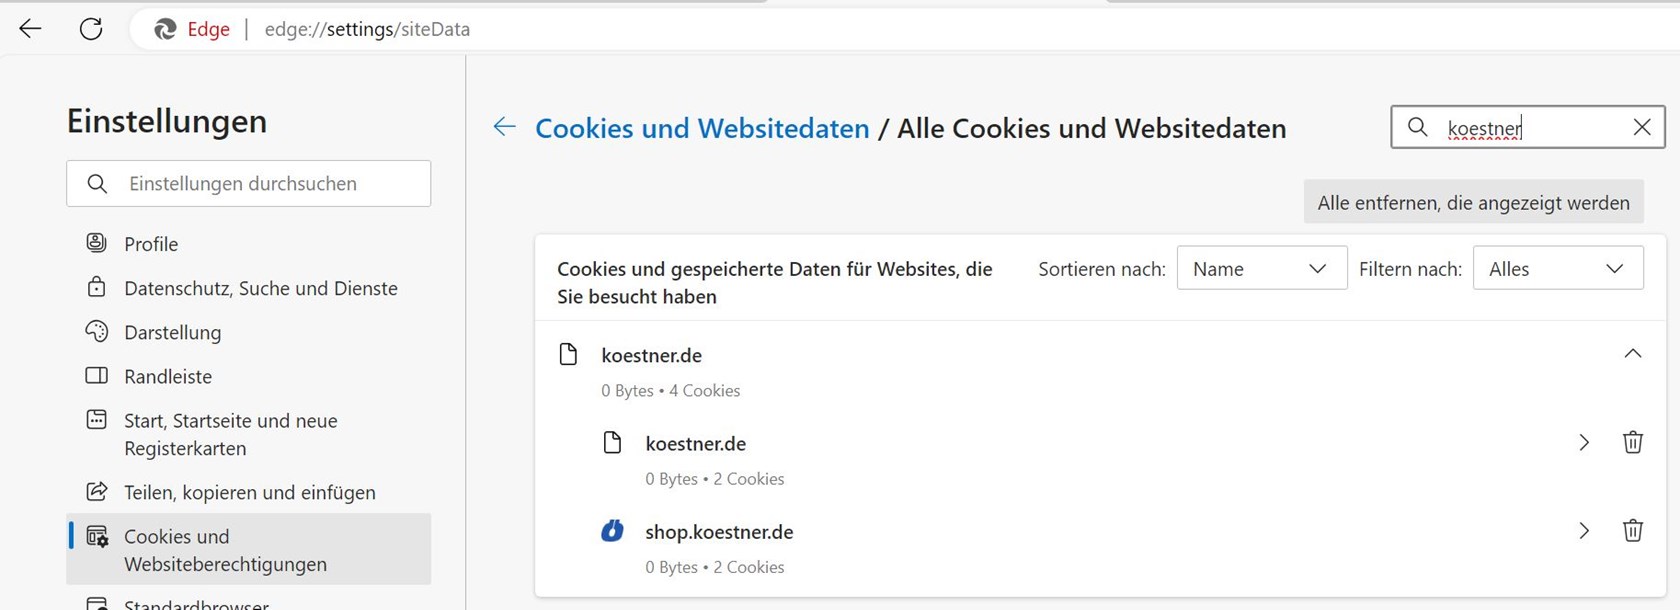Open the Sortieren nach Name dropdown
The width and height of the screenshot is (1680, 610).
[x=1262, y=268]
